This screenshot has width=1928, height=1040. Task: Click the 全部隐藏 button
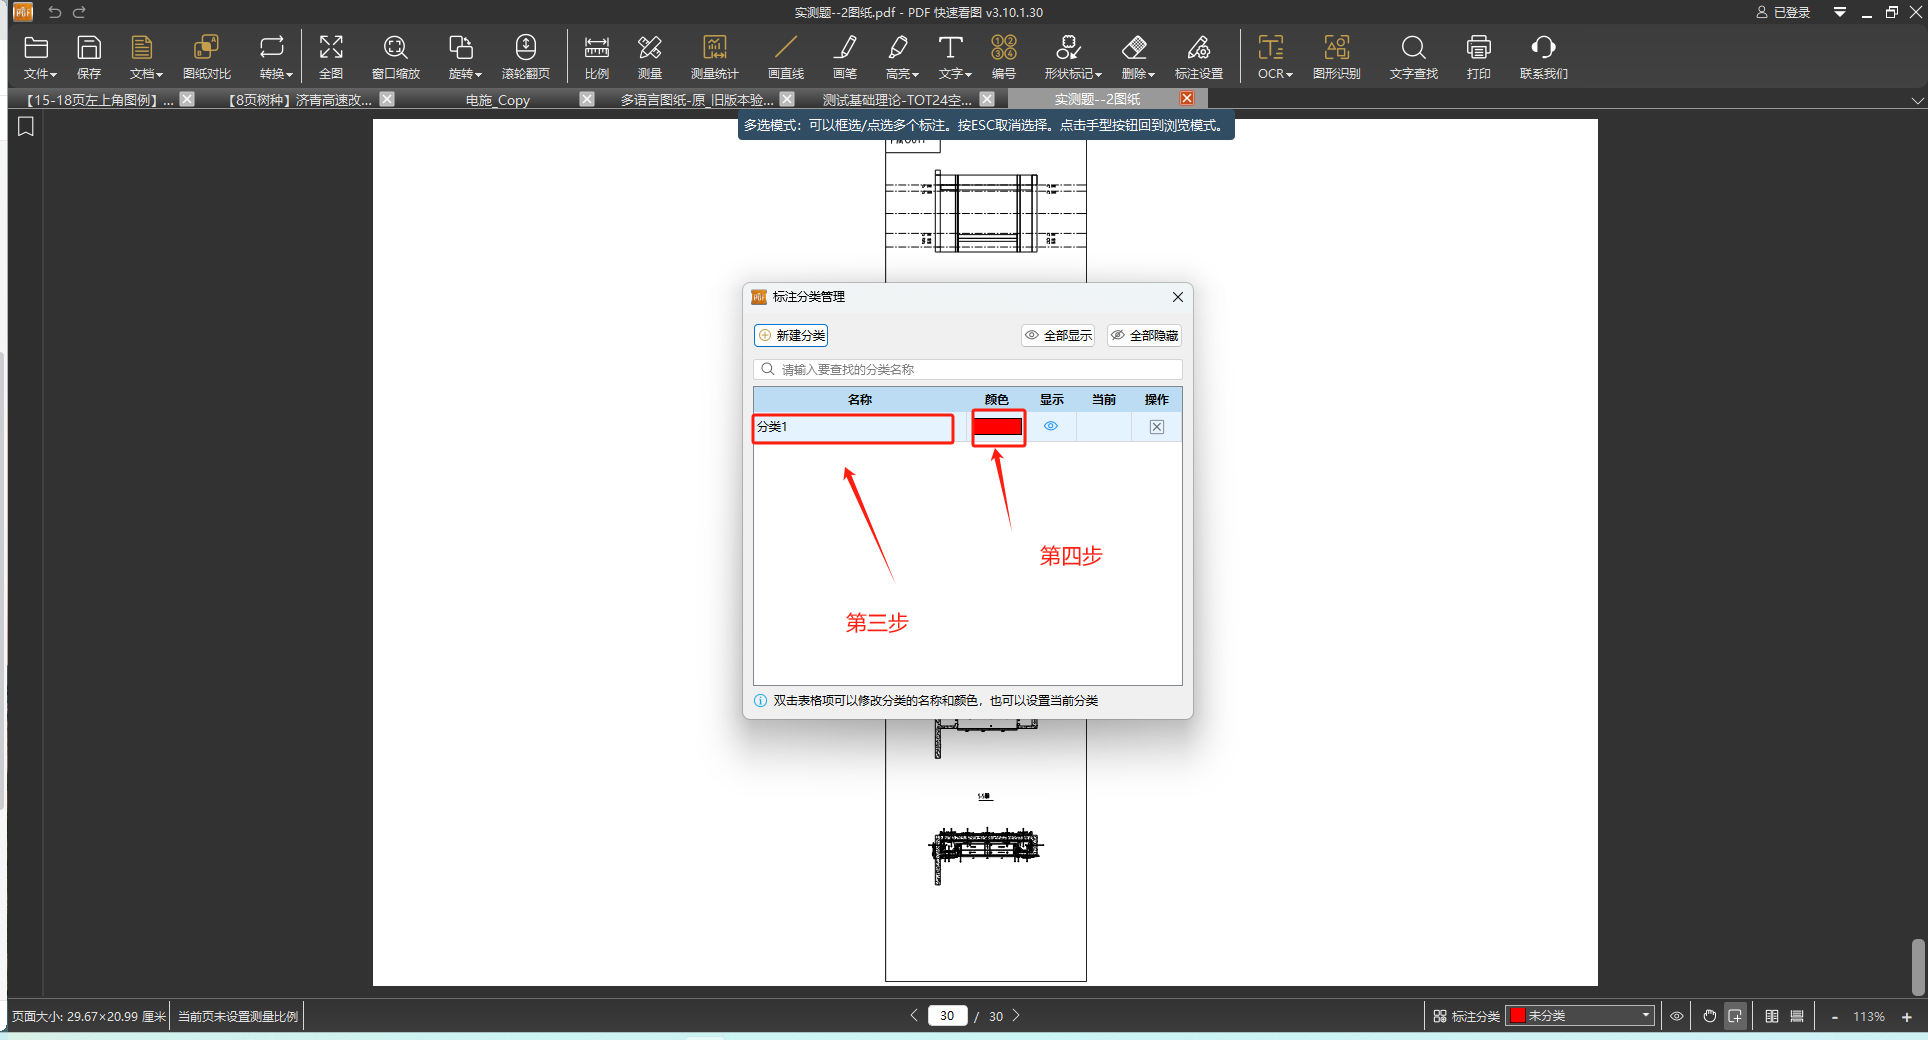click(1144, 336)
